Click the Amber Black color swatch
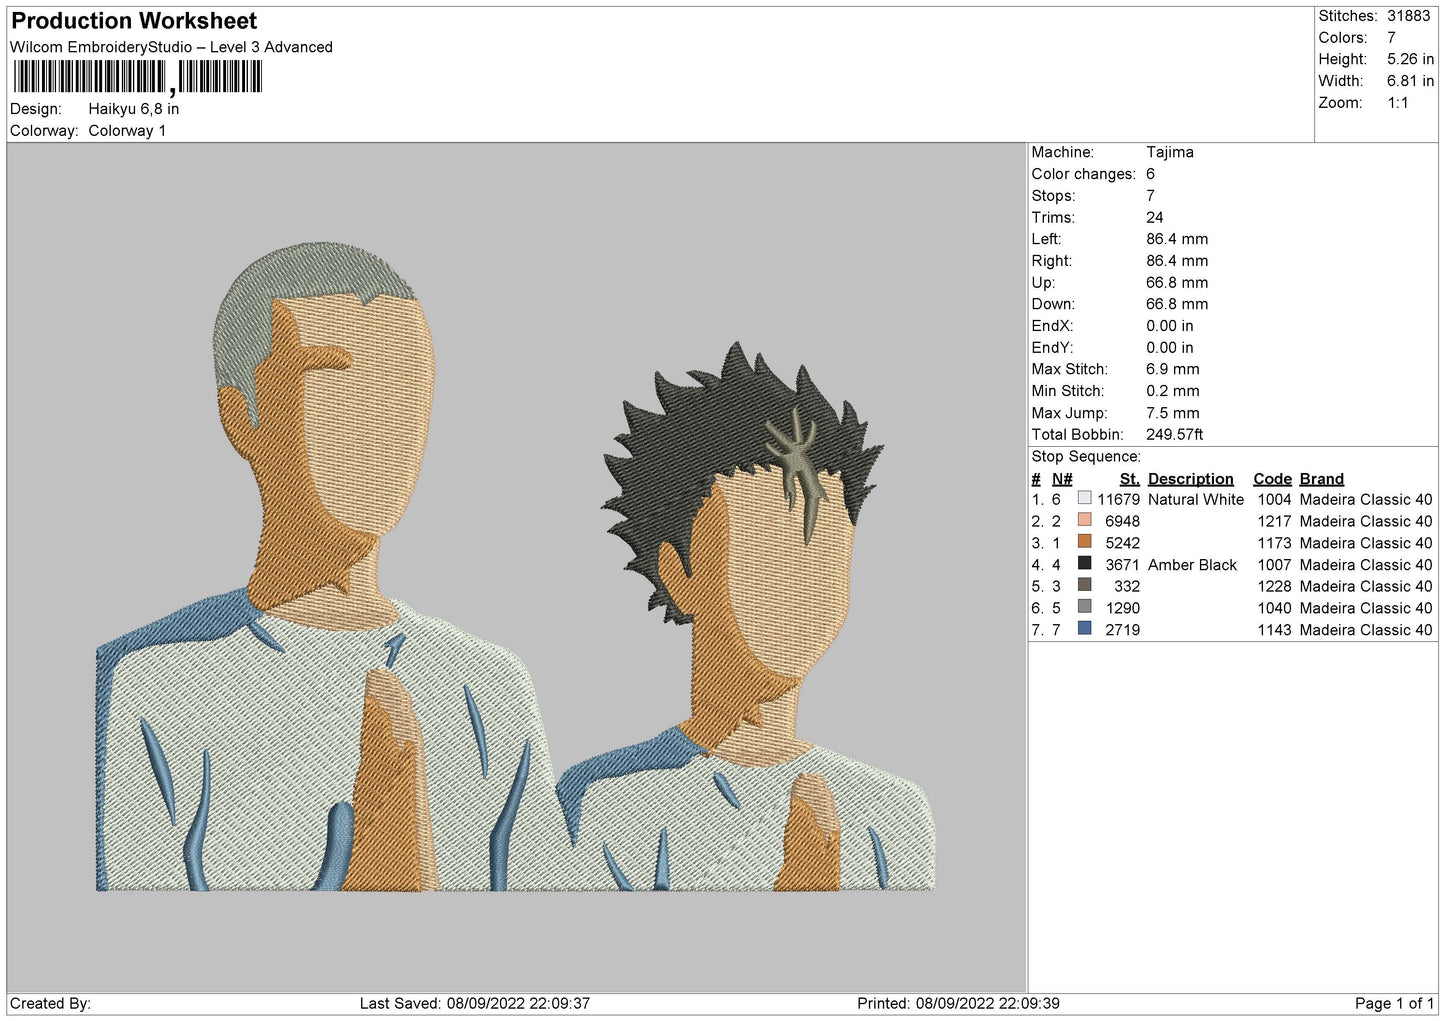The height and width of the screenshot is (1021, 1445). coord(1084,564)
